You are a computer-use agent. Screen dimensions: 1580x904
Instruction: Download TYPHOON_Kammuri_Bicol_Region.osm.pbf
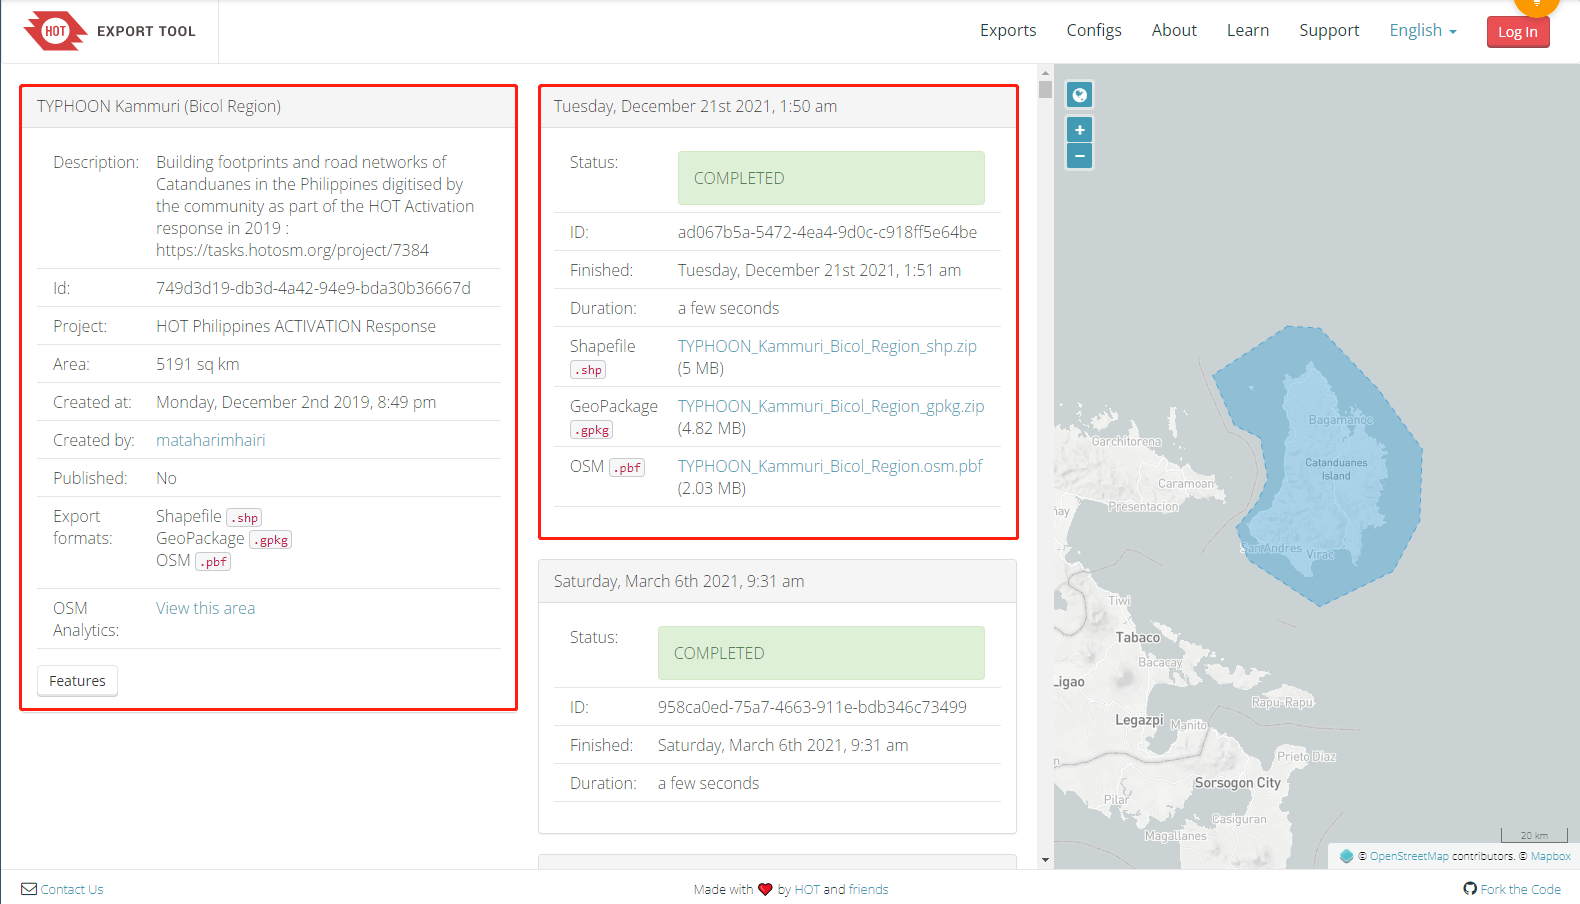pos(830,466)
